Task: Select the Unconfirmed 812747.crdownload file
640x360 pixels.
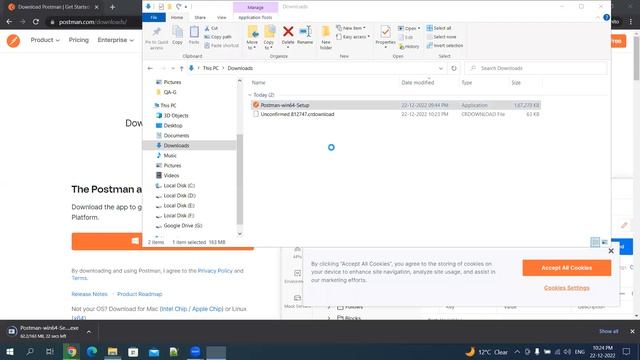Action: tap(396, 114)
